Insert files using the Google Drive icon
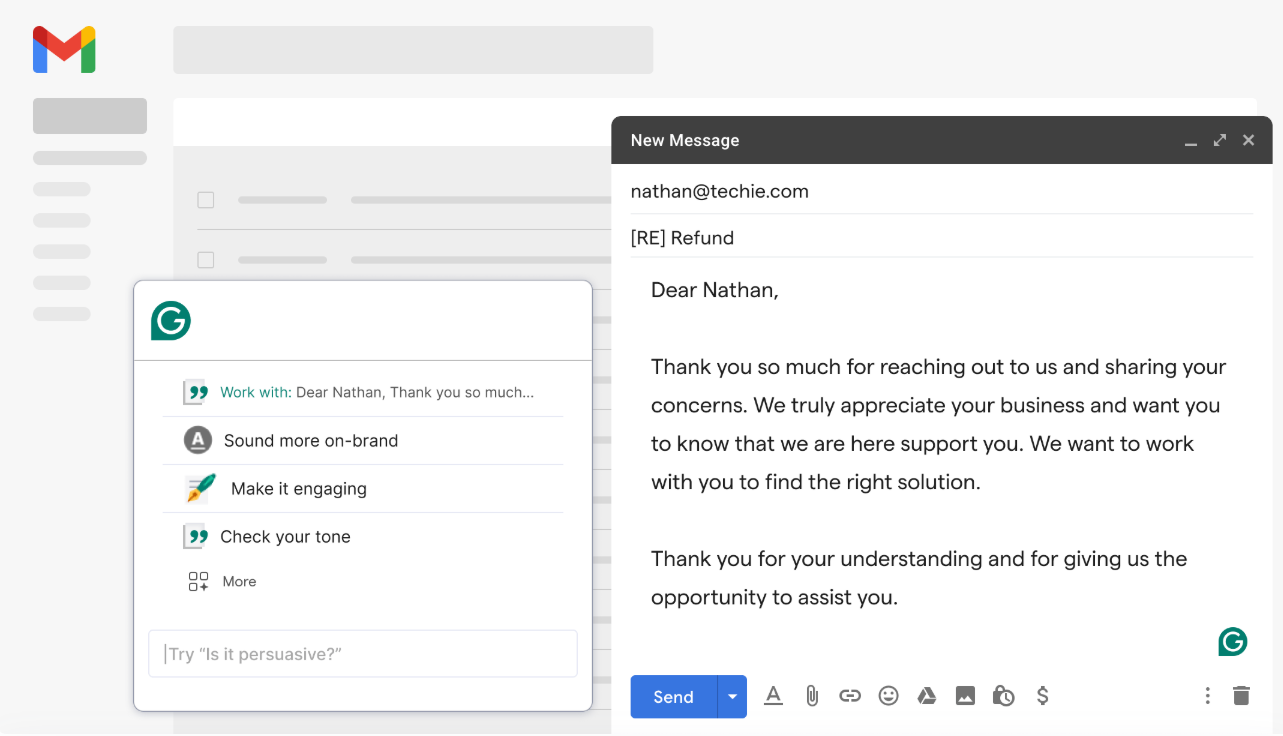1283x736 pixels. [x=927, y=696]
